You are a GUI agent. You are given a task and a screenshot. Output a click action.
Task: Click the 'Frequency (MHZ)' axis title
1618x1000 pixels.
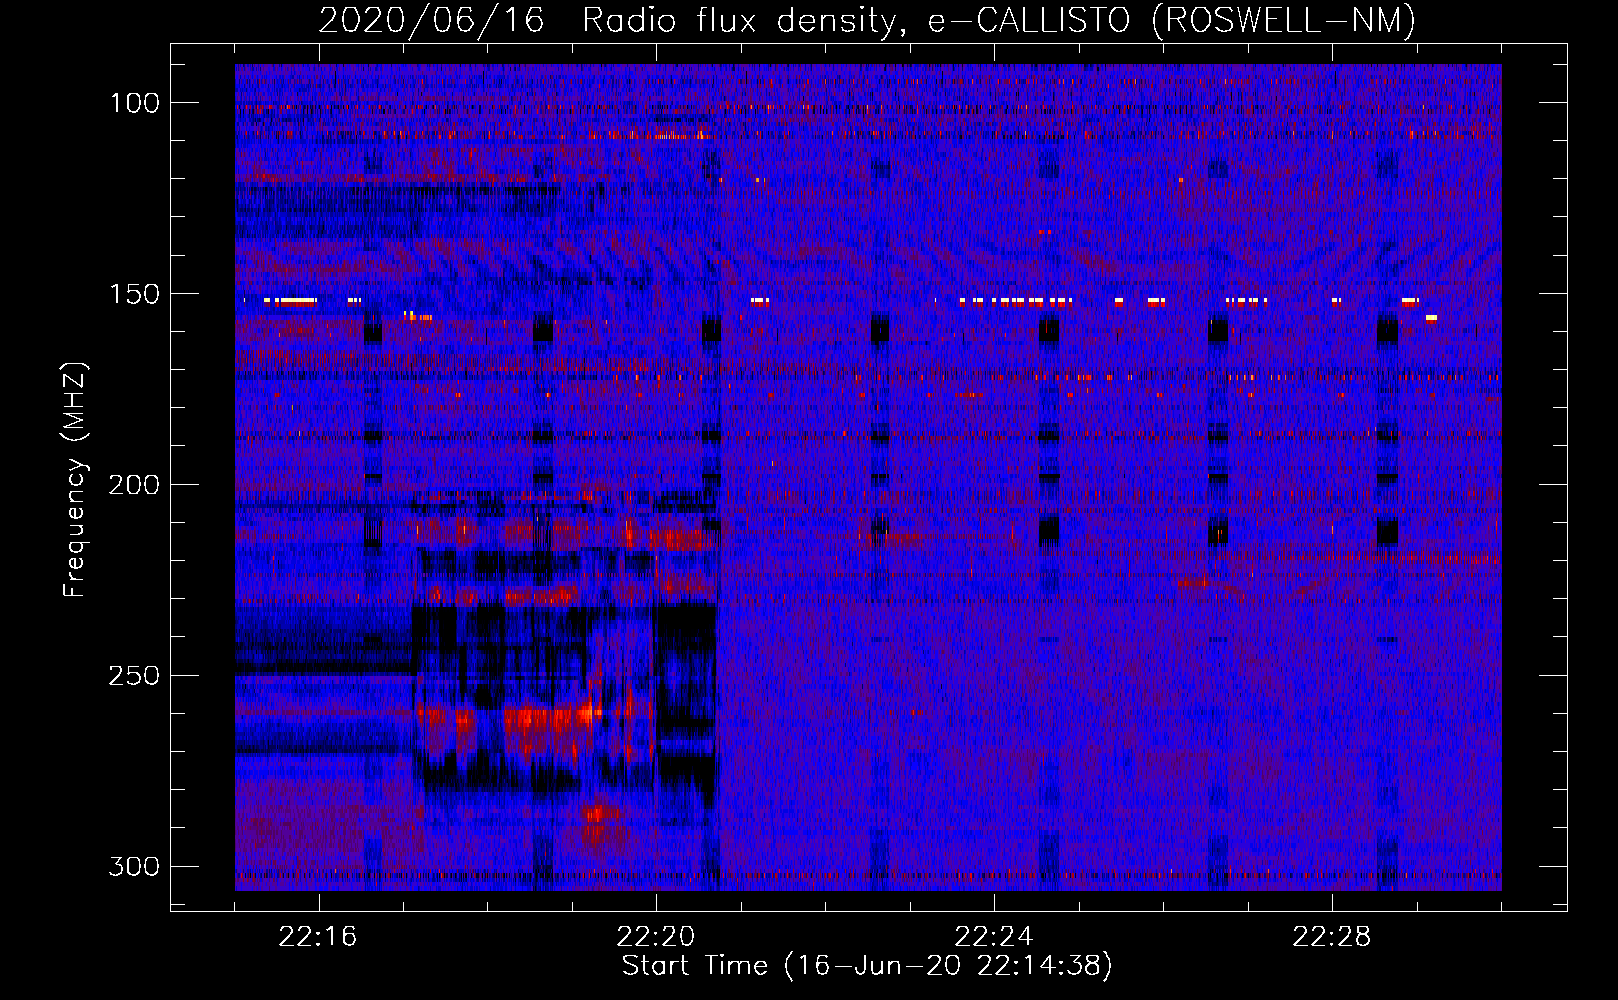pos(76,479)
